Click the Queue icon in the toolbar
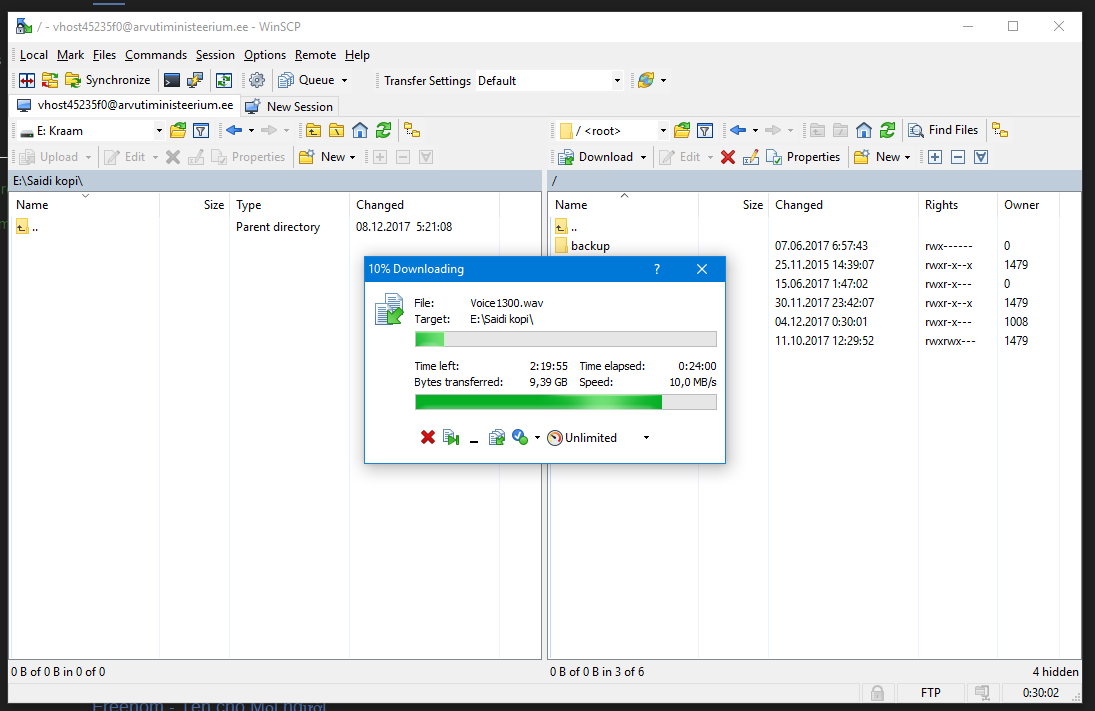This screenshot has width=1095, height=711. pos(286,80)
